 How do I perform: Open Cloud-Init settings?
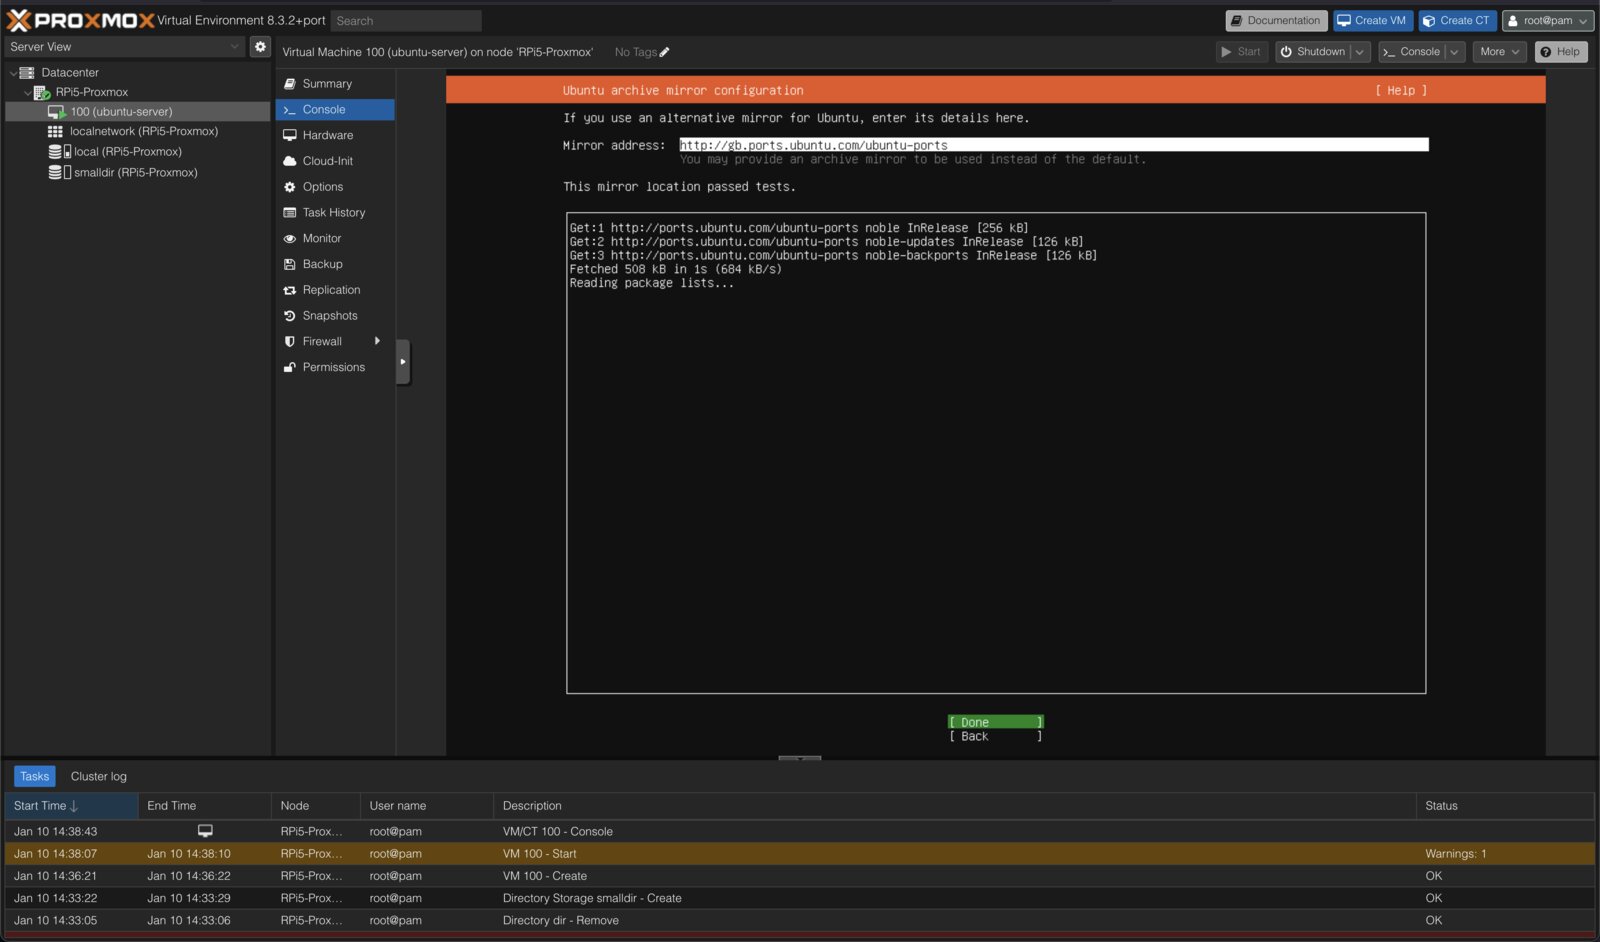[x=335, y=161]
